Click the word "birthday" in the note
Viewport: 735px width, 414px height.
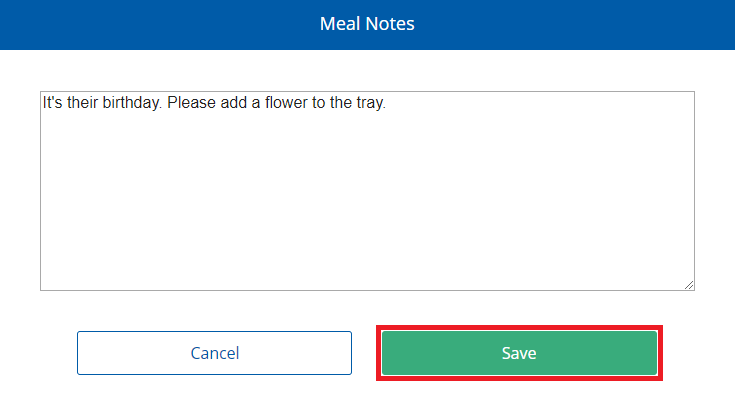click(x=133, y=103)
